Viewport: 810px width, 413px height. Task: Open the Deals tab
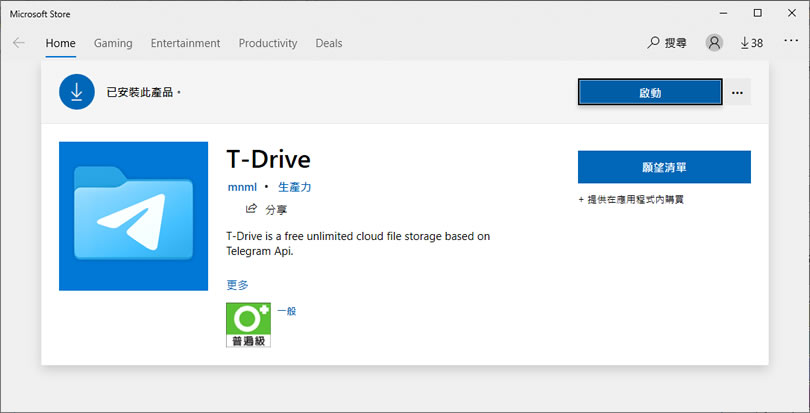pos(329,43)
